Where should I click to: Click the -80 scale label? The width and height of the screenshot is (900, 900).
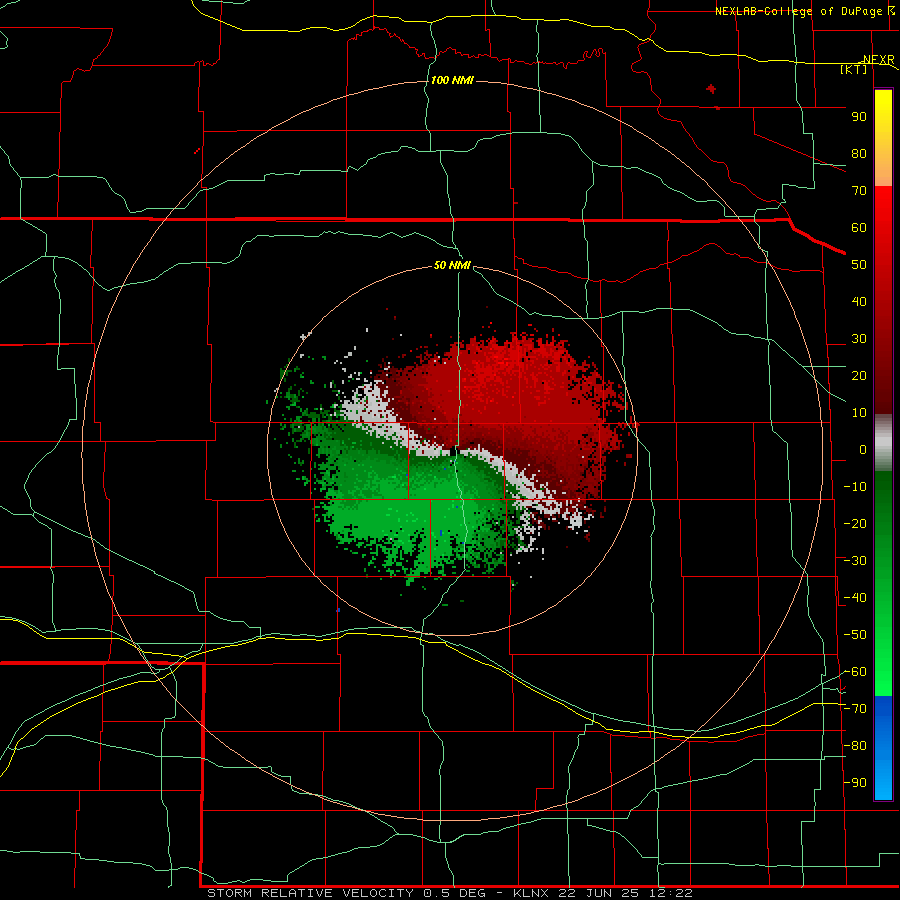coord(855,746)
